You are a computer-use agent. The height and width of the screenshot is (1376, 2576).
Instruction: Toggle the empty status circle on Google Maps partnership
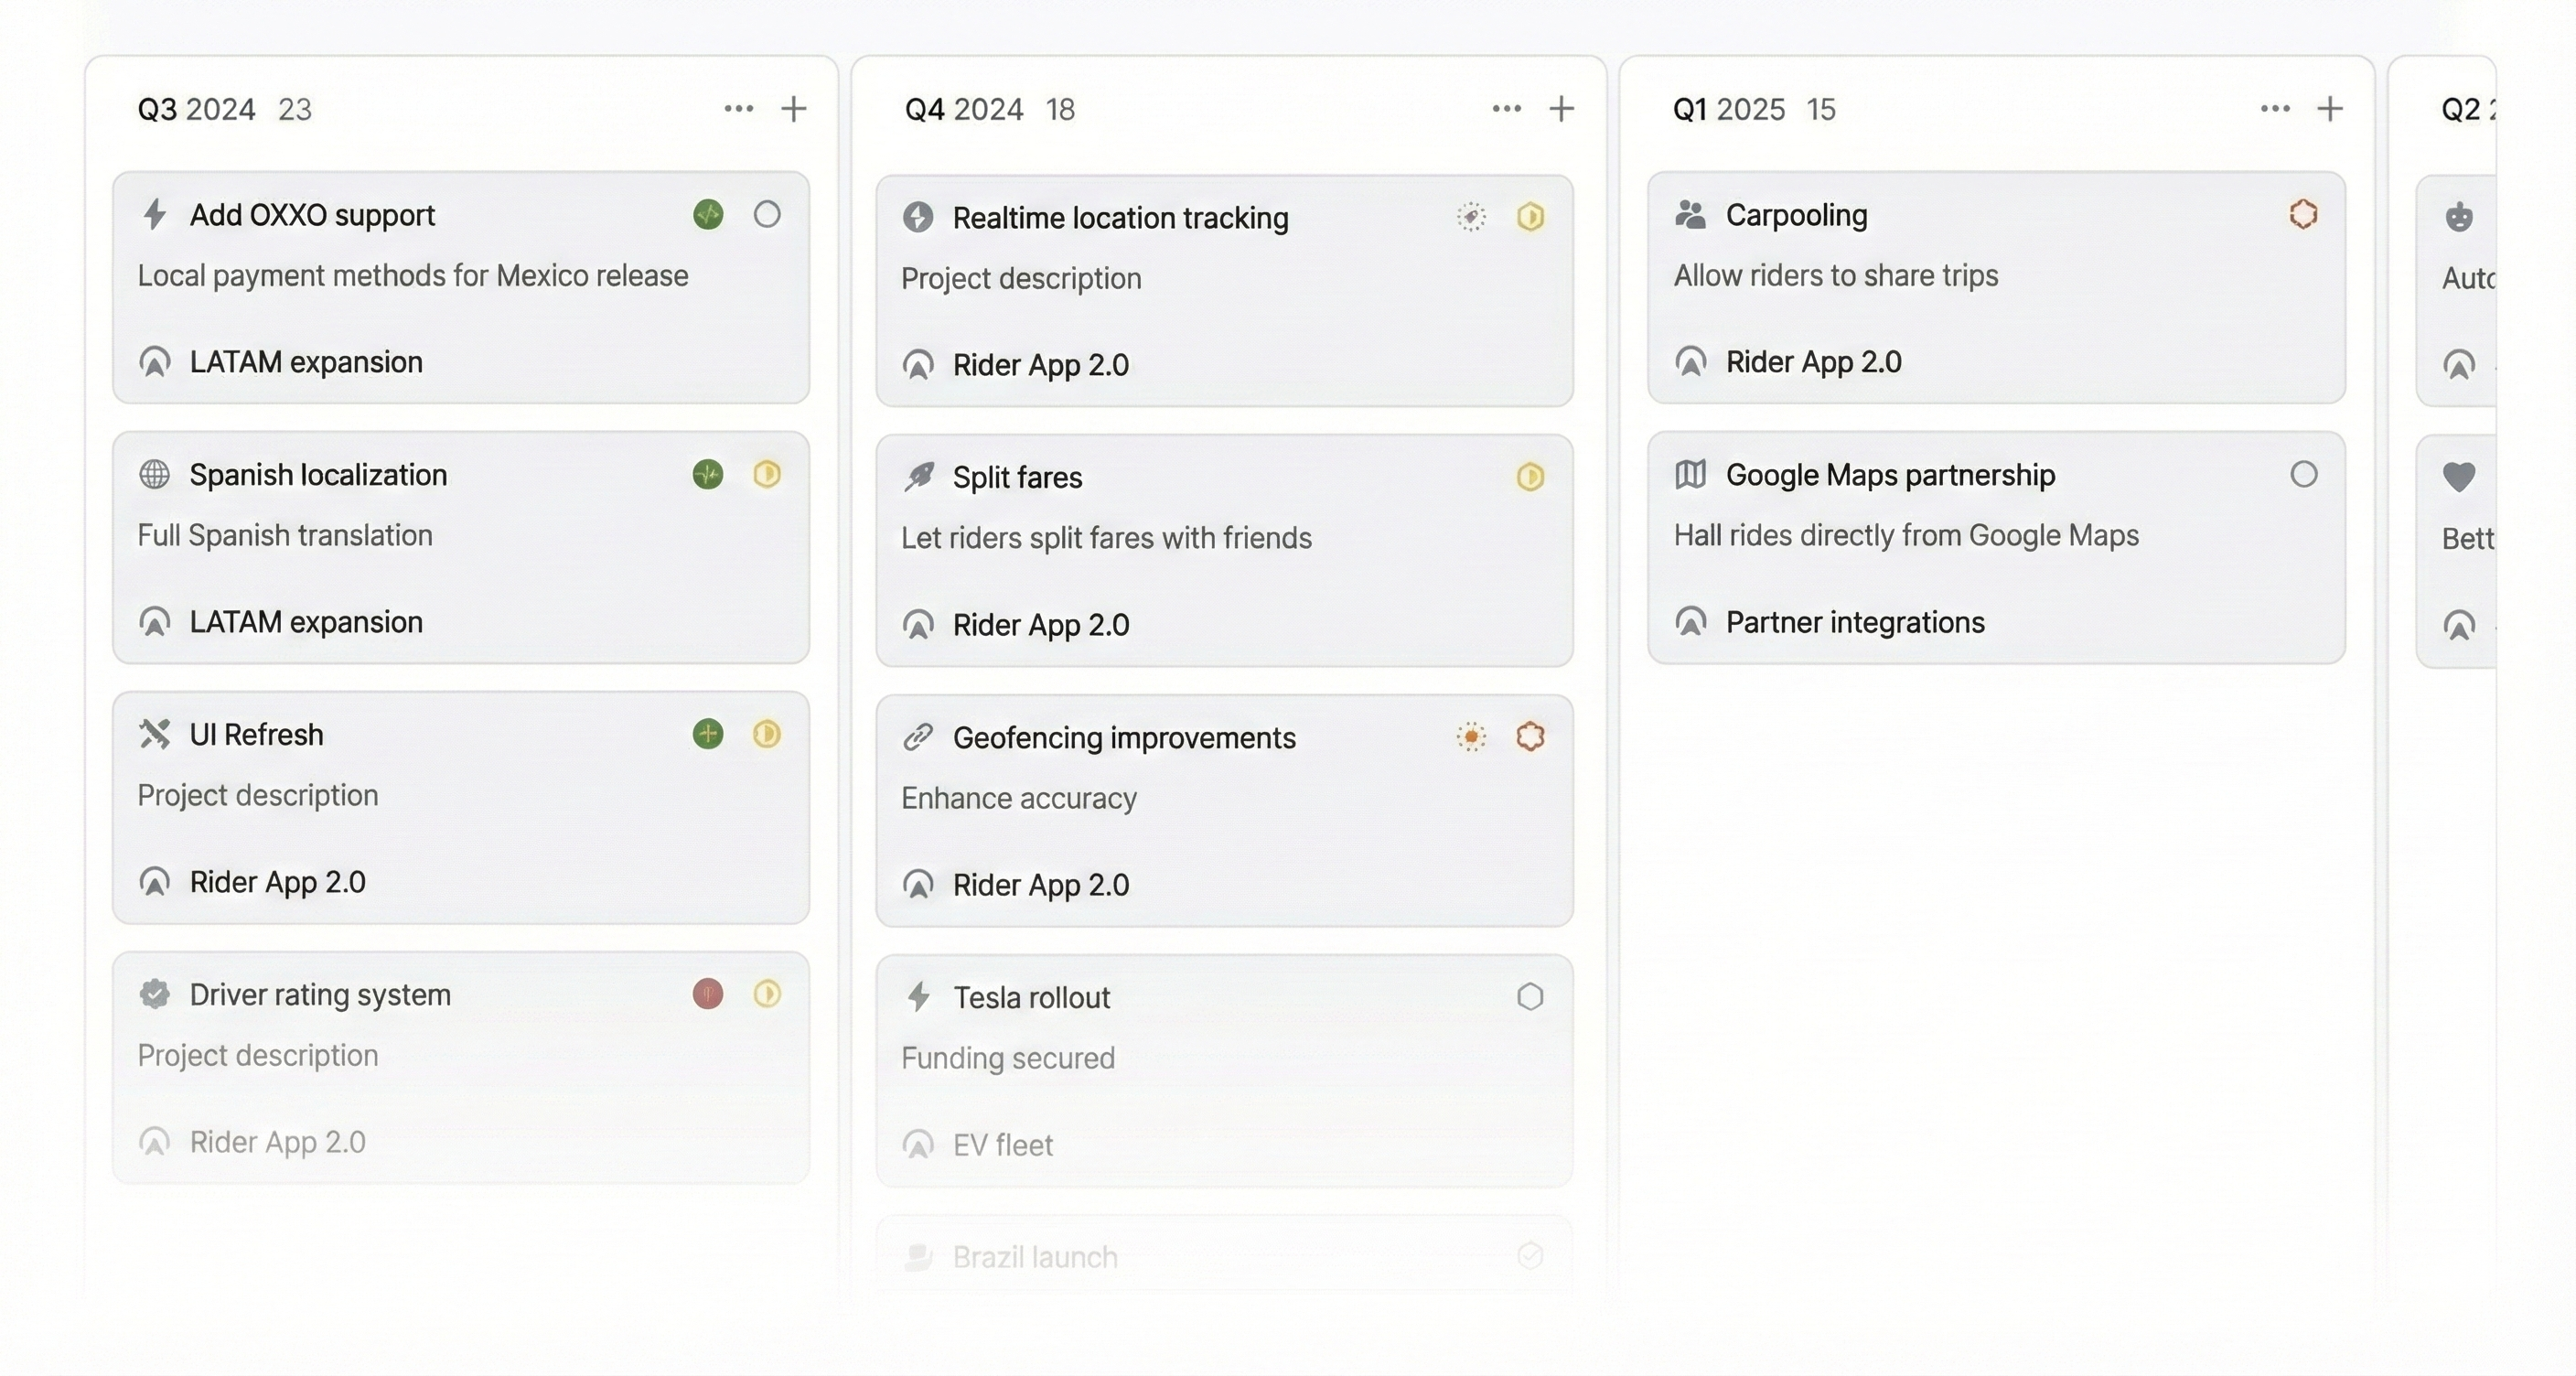coord(2305,475)
